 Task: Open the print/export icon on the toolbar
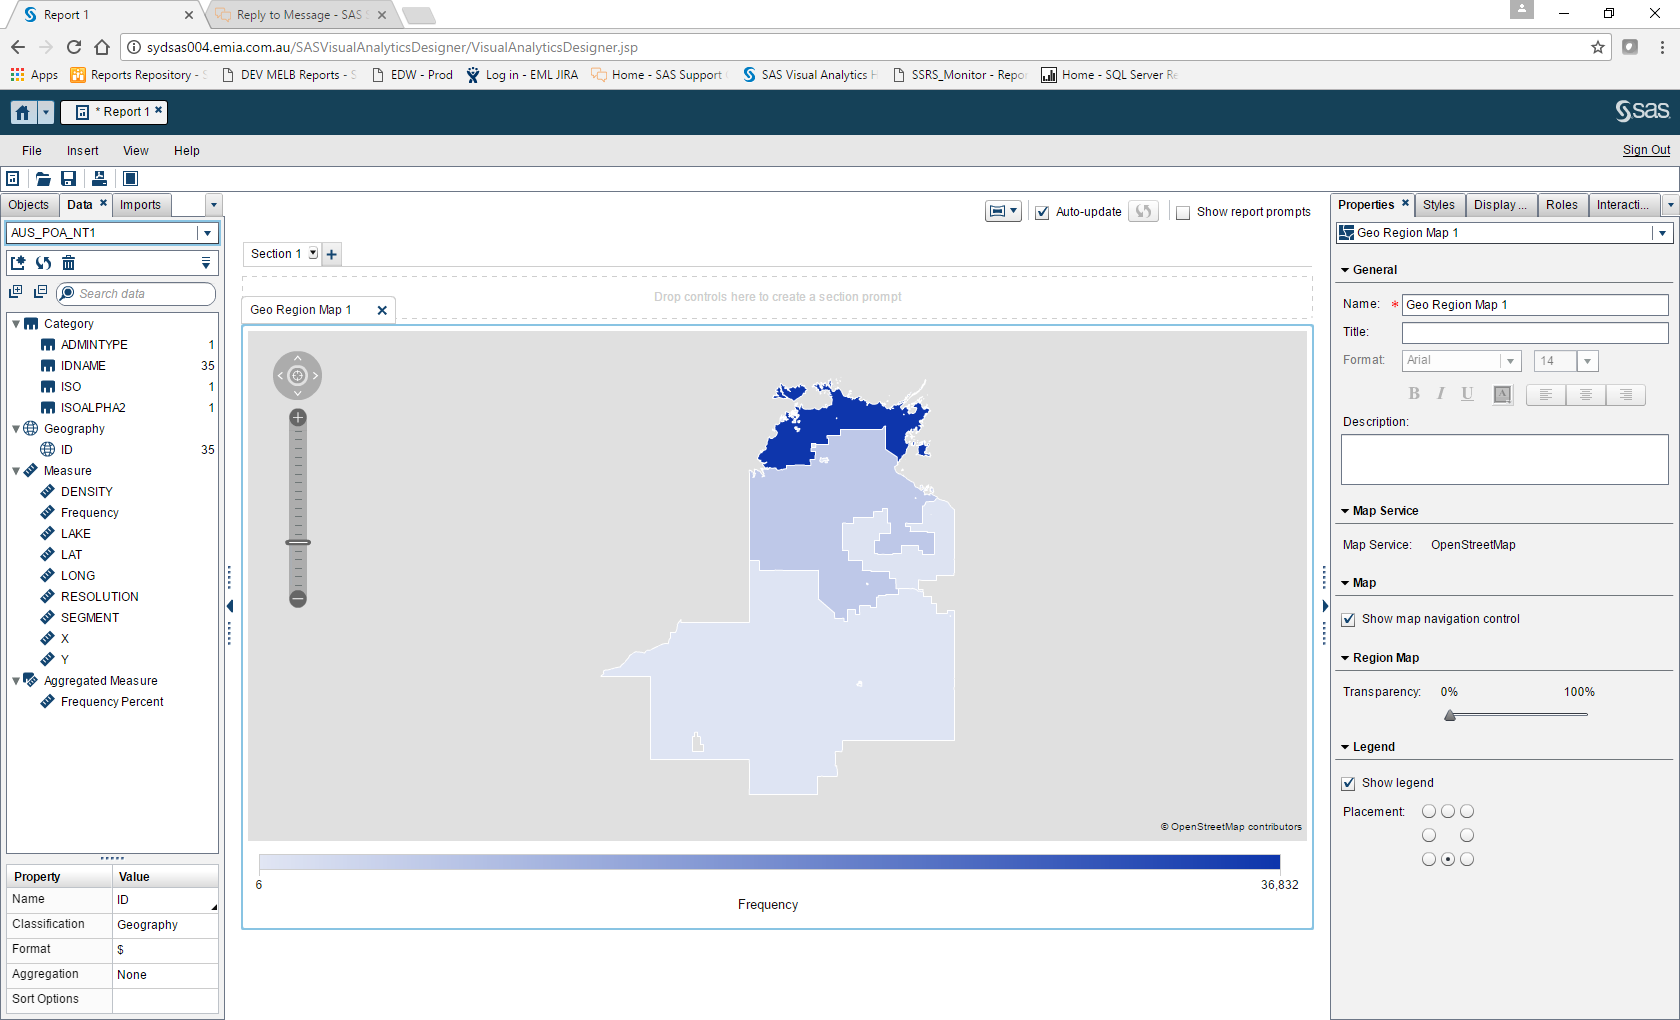(99, 178)
